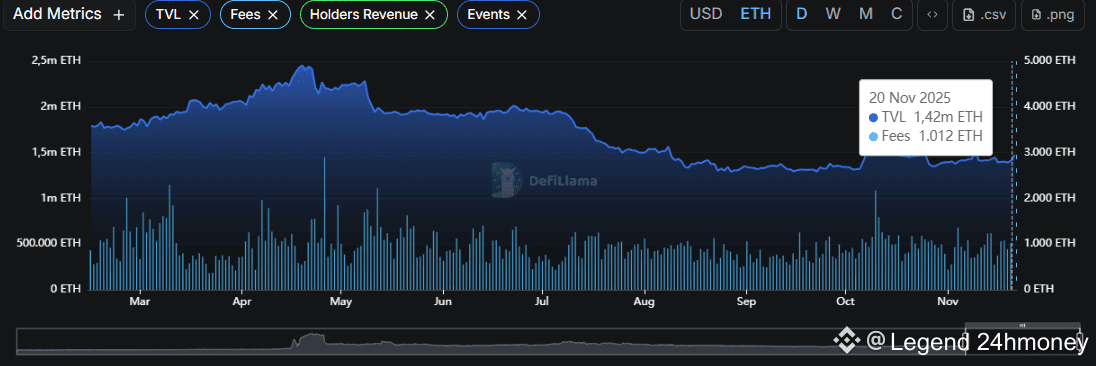Viewport: 1096px width, 366px height.
Task: Select monthly M interval
Action: [x=866, y=15]
